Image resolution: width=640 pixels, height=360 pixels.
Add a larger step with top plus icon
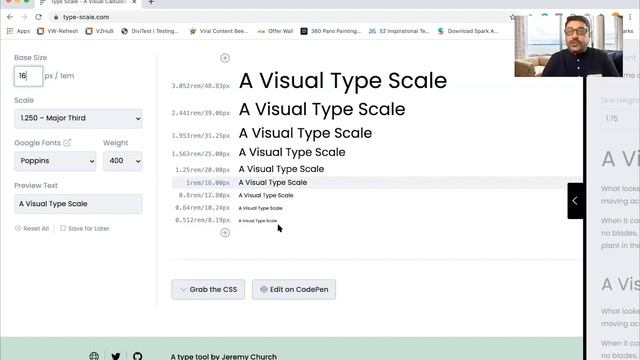pyautogui.click(x=225, y=58)
